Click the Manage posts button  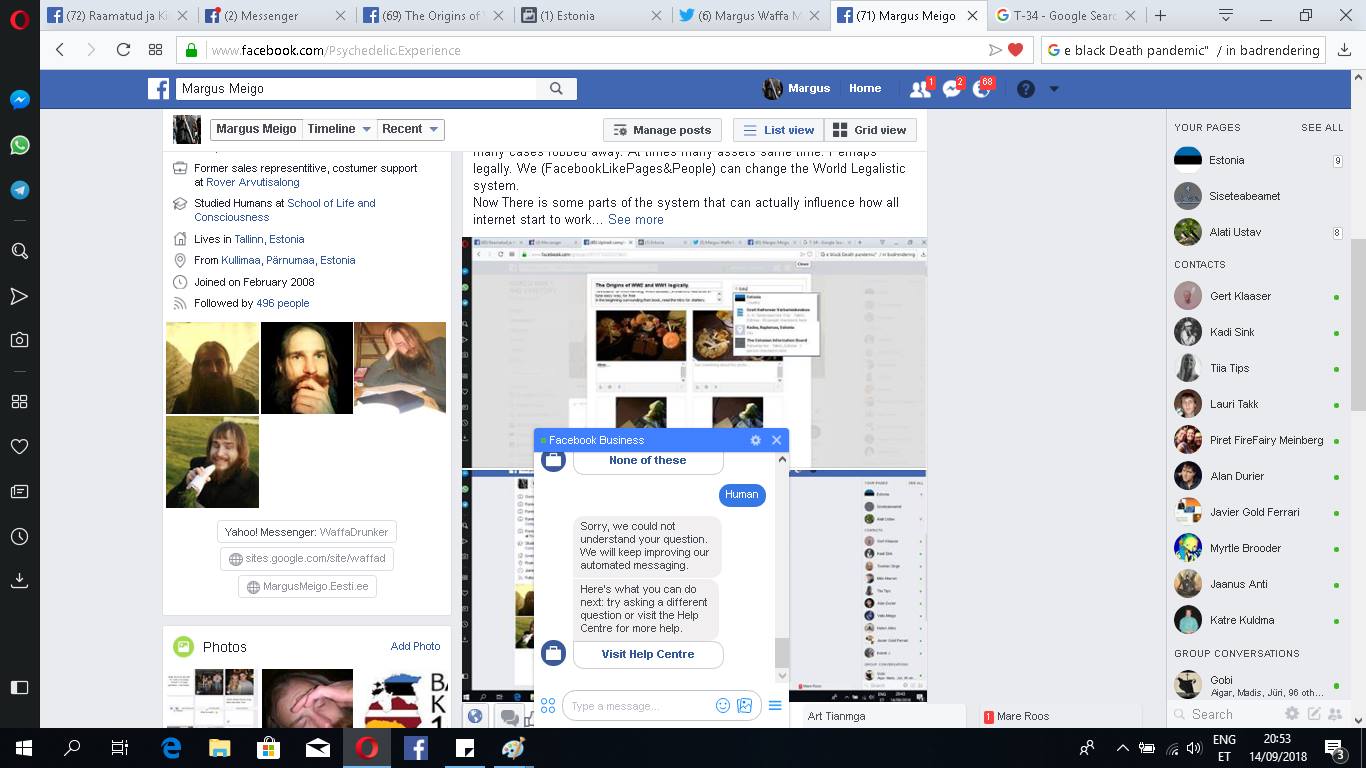click(662, 130)
